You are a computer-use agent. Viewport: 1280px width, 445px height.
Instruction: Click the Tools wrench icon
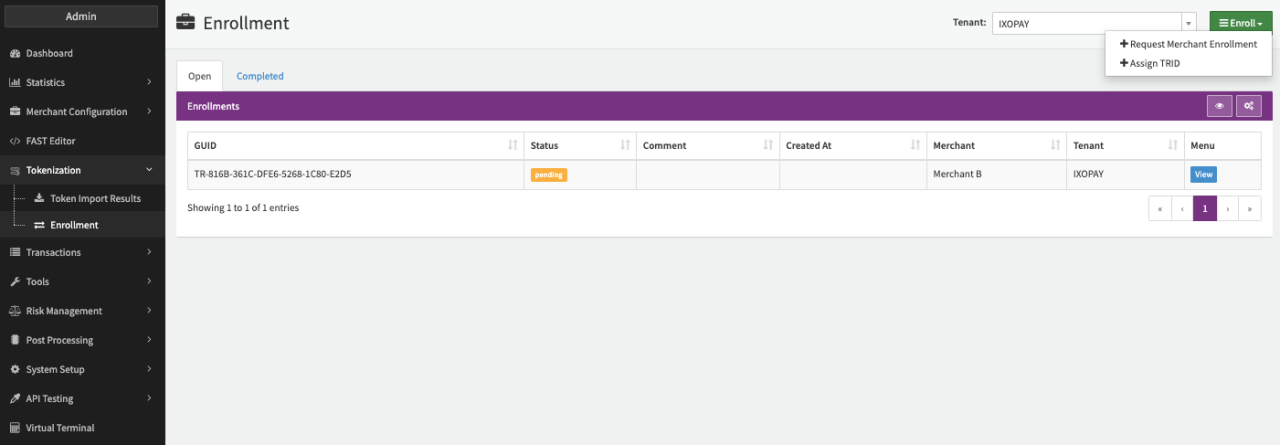15,282
